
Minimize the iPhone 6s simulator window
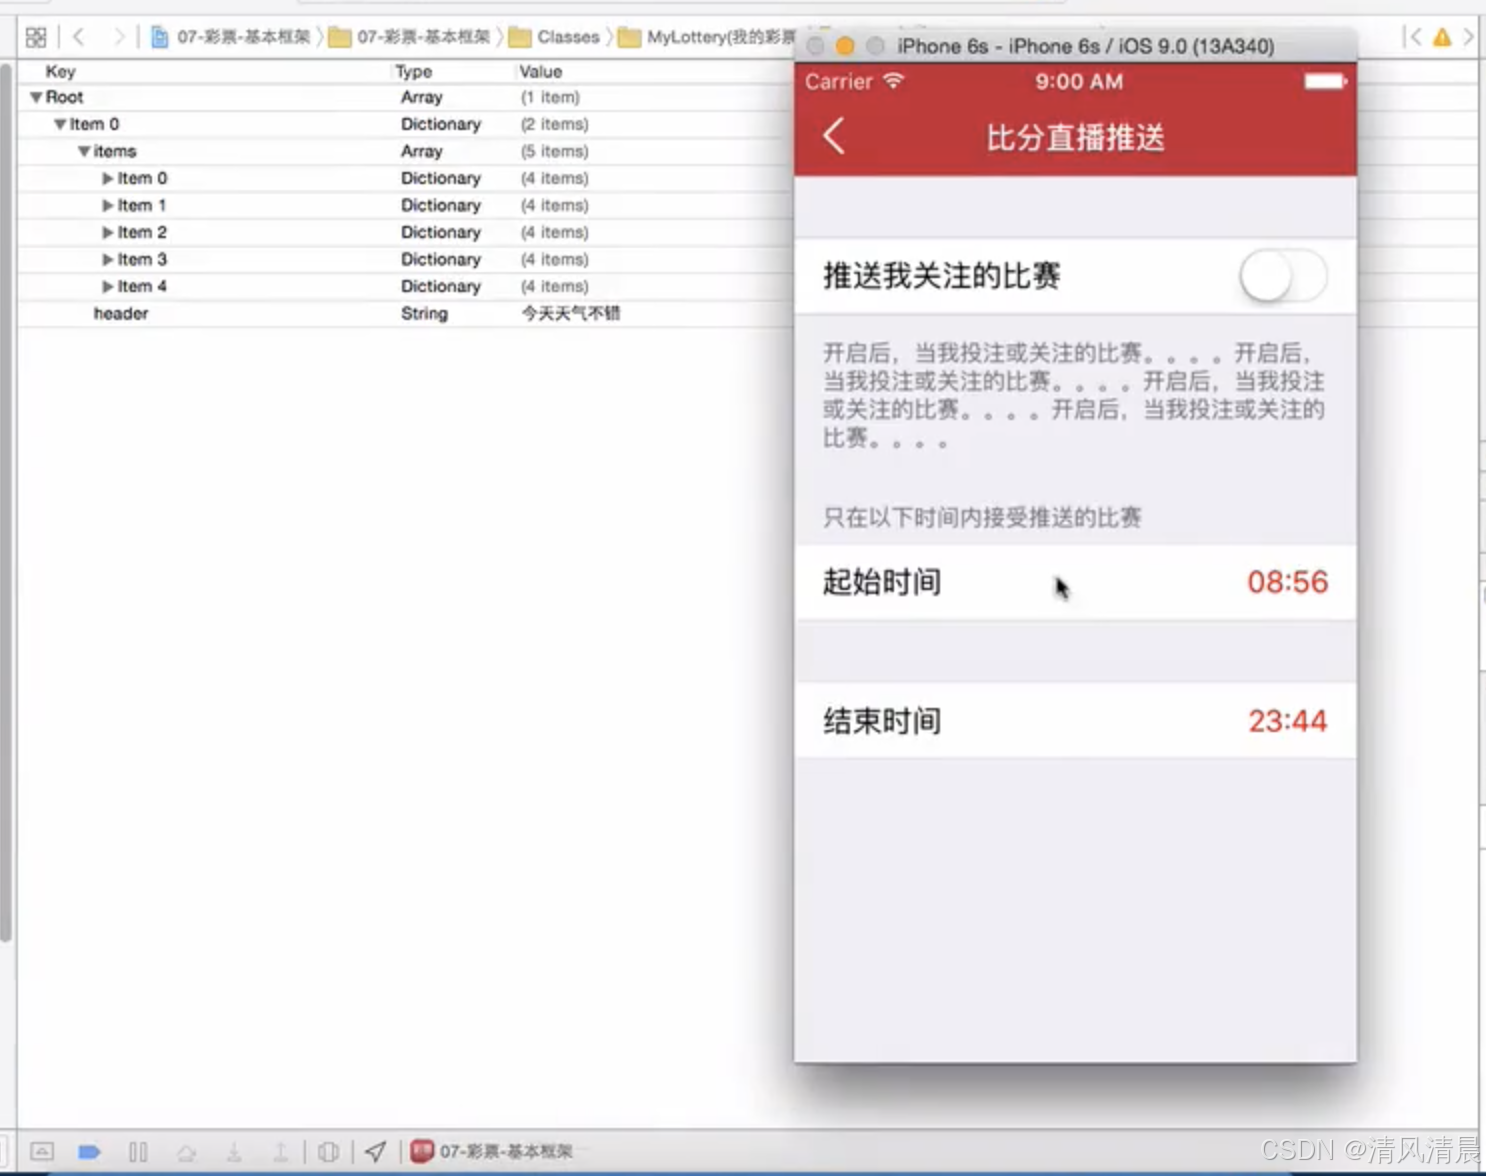coord(845,46)
